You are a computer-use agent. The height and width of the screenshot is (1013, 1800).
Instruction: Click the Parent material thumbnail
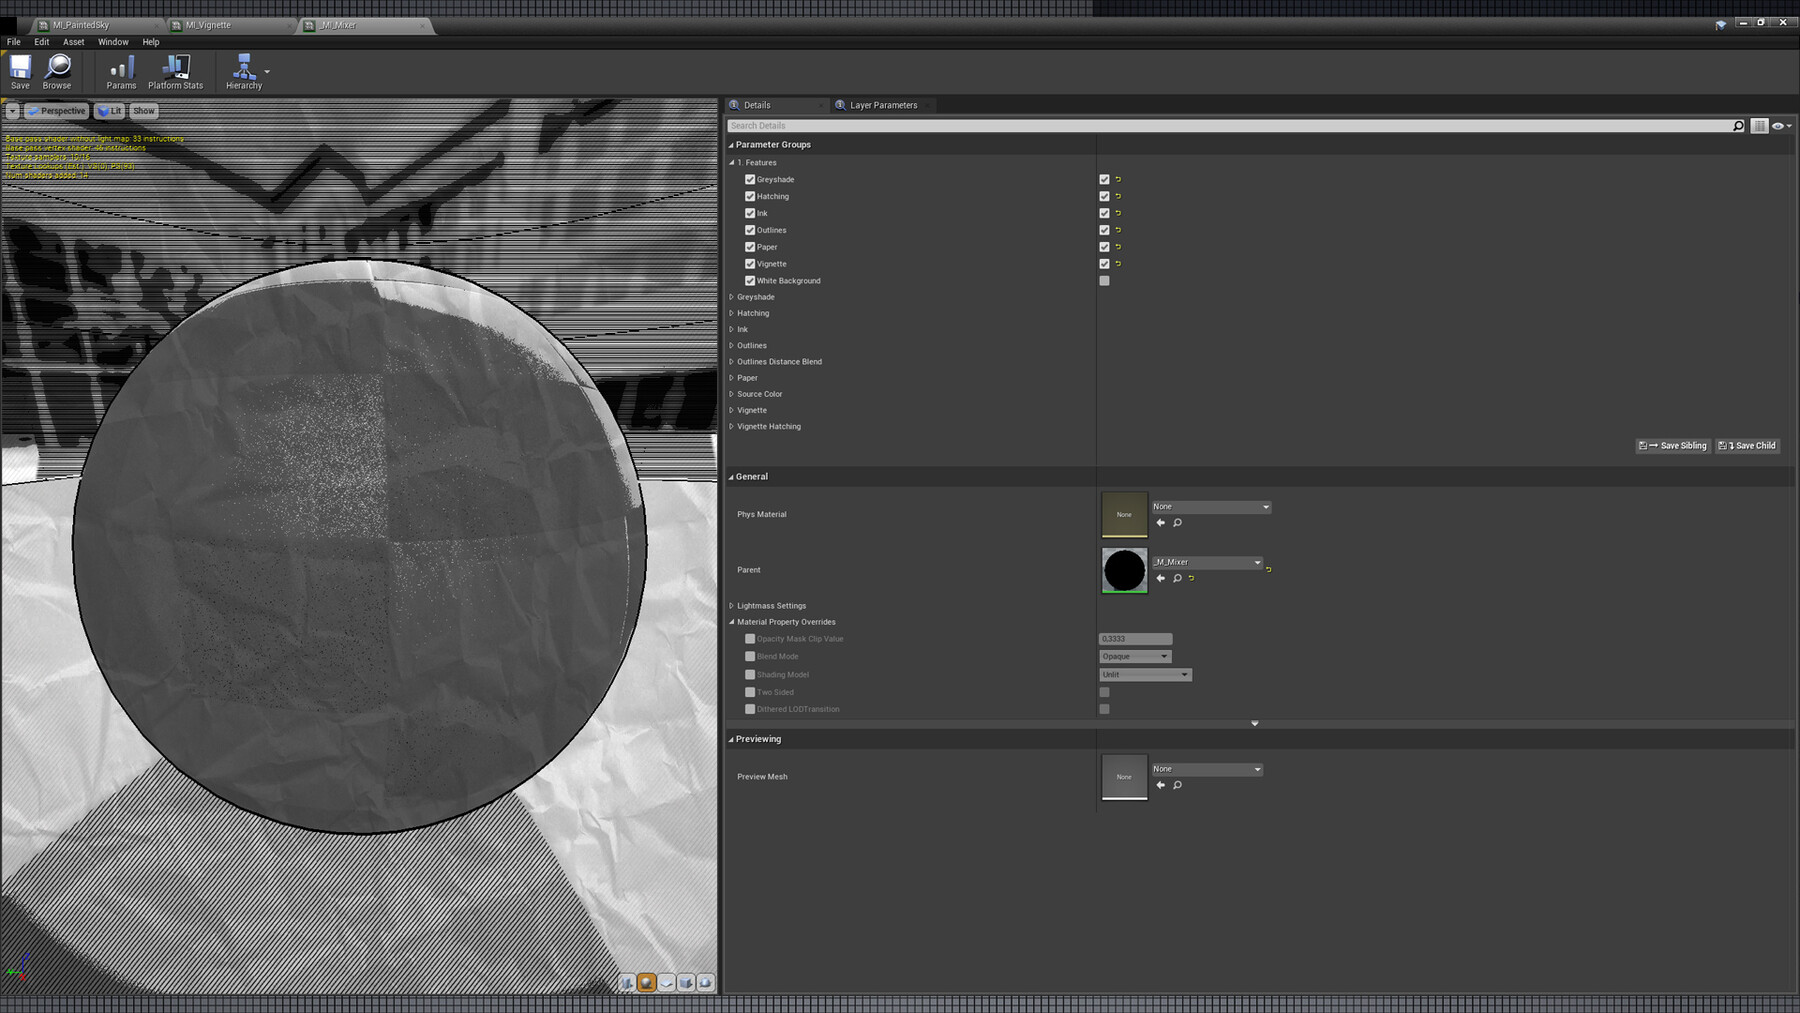(1124, 570)
